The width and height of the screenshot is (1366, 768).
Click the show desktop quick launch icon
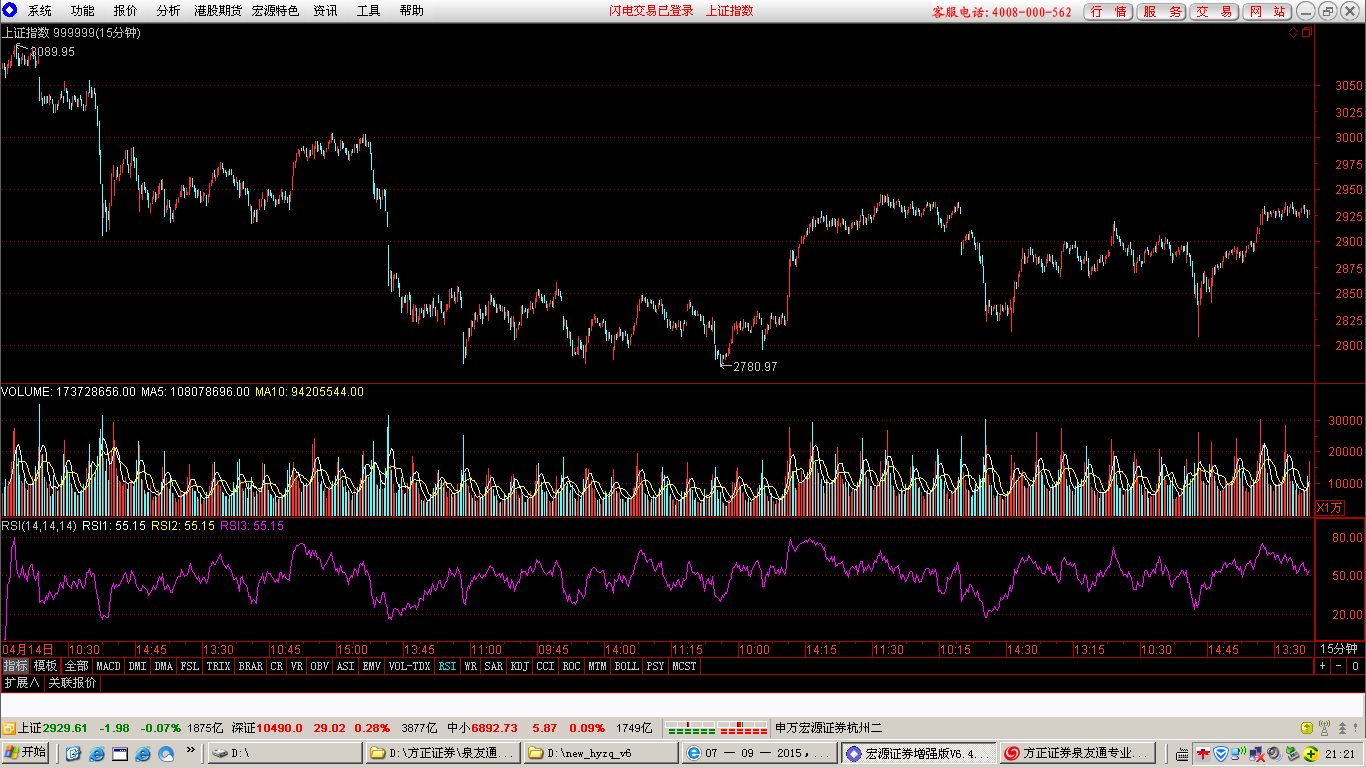pos(73,753)
